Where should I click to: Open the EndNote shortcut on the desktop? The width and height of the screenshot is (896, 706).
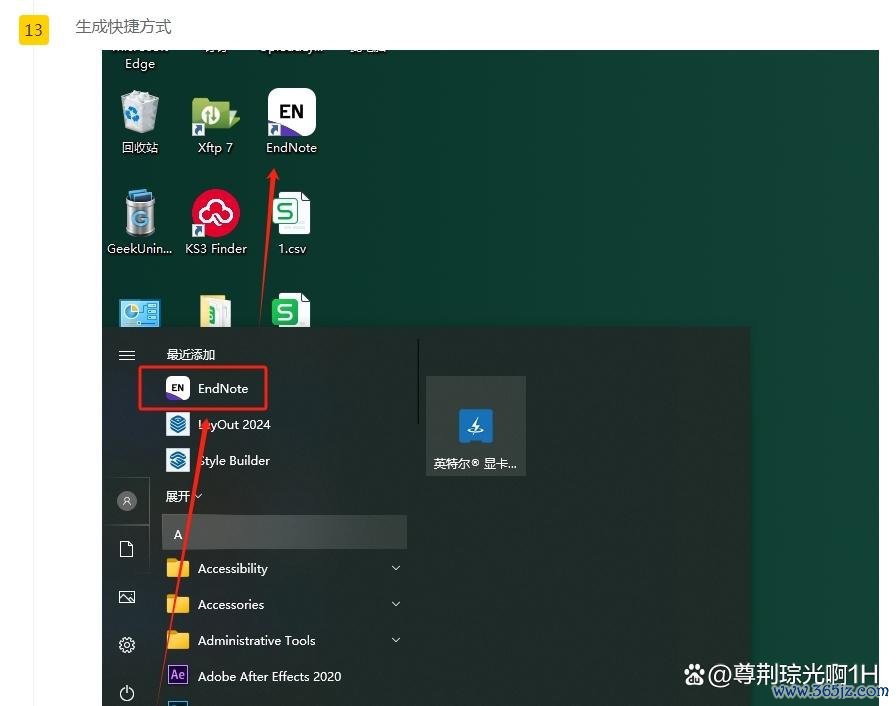pos(291,121)
